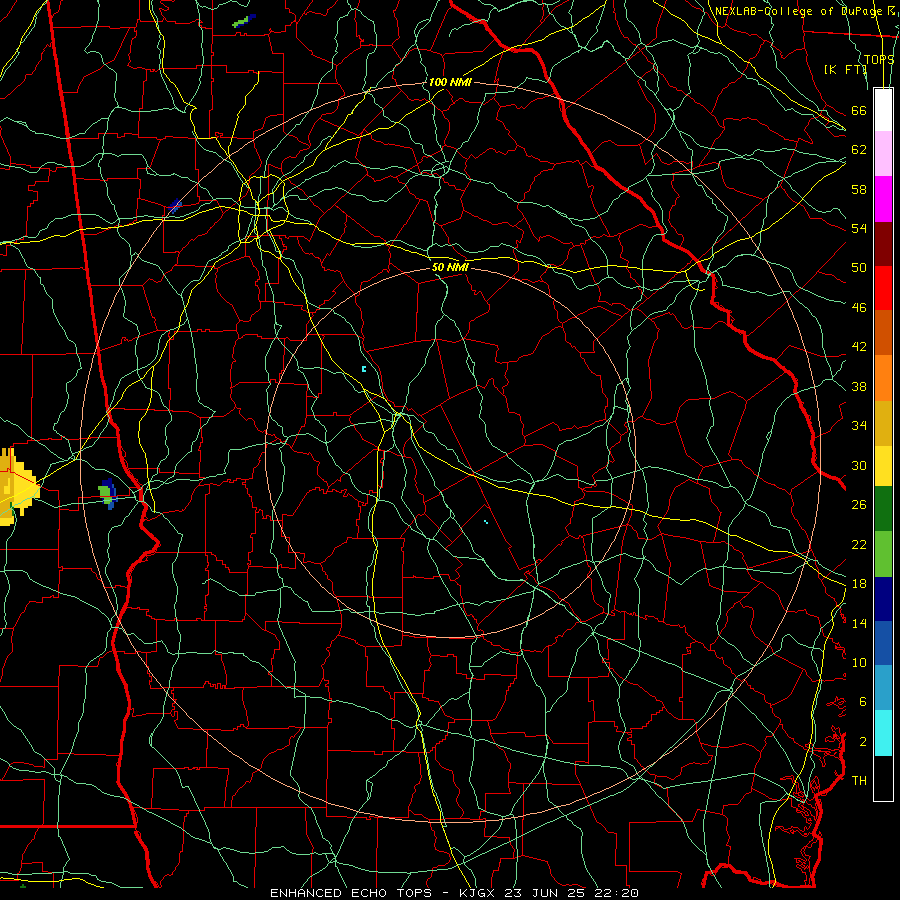Pick the navy blue legend swatch

coord(883,599)
